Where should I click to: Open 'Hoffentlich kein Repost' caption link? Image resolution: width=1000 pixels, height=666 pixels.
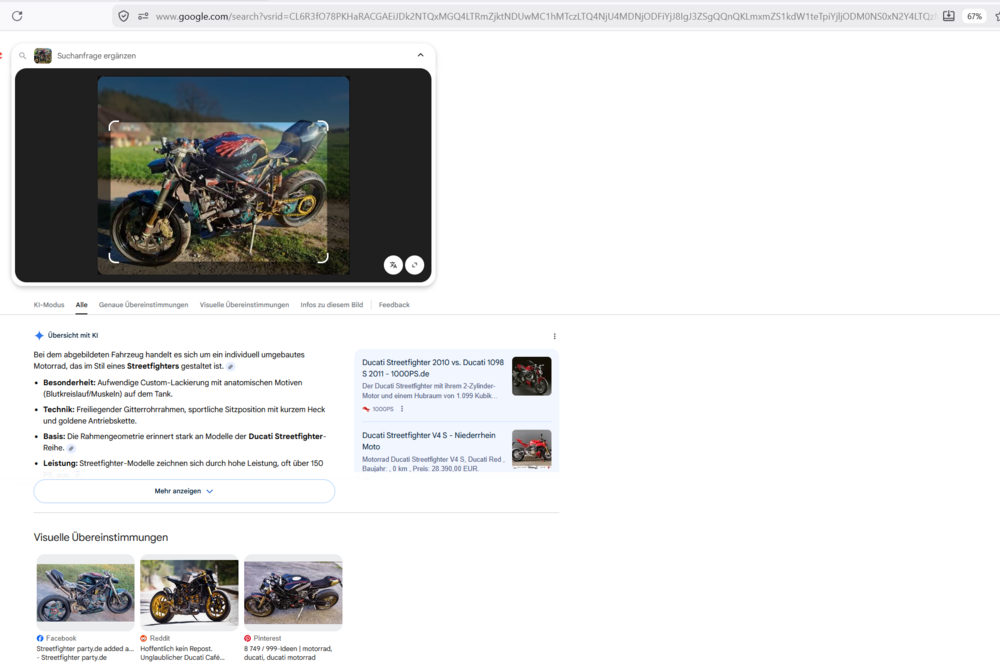(x=182, y=653)
